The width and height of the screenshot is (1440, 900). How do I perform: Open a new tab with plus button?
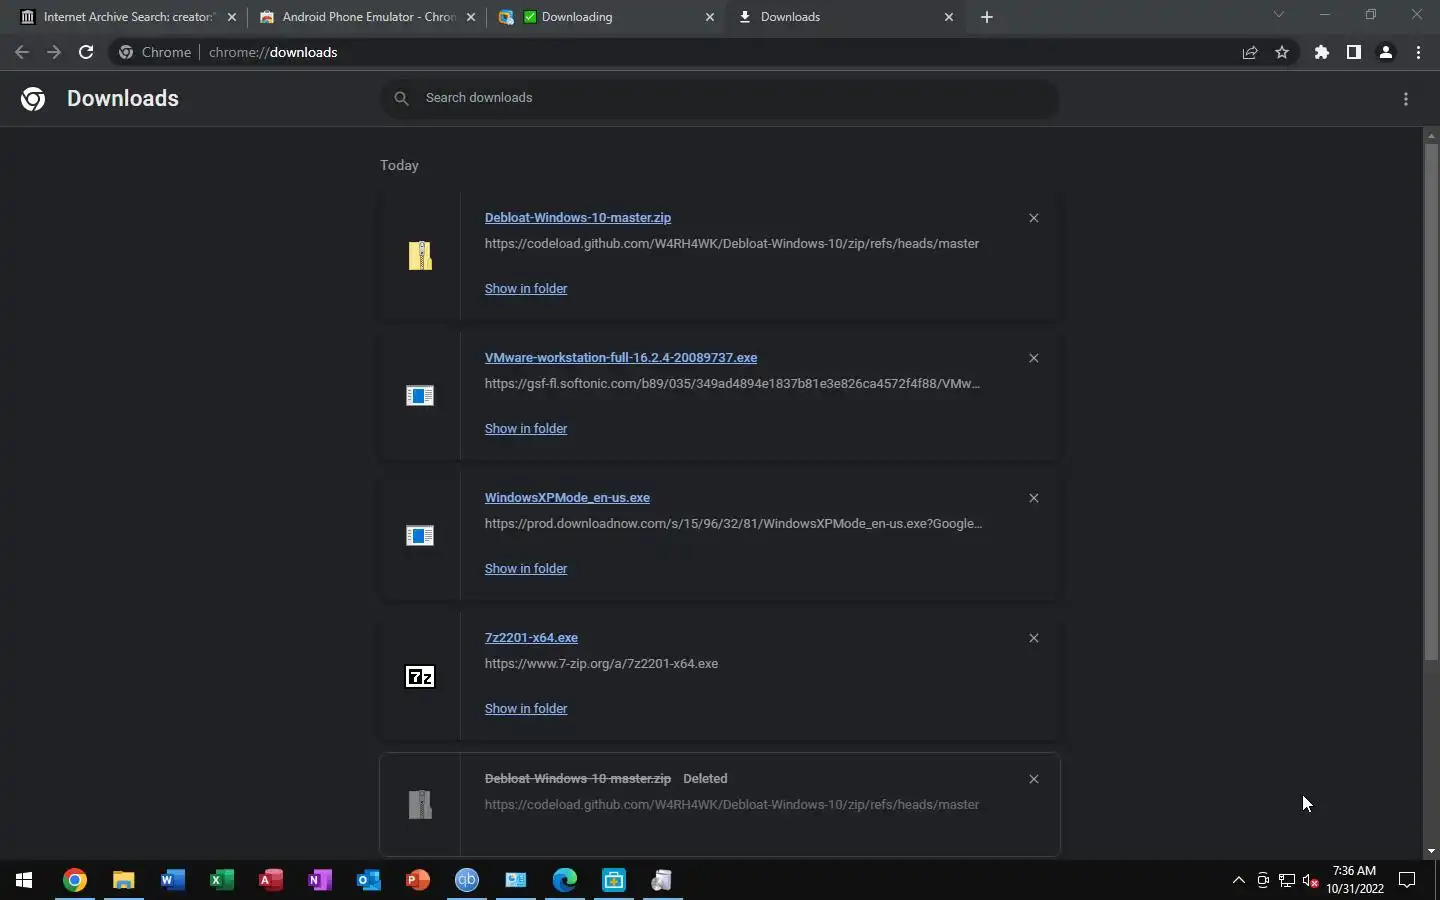click(x=987, y=17)
